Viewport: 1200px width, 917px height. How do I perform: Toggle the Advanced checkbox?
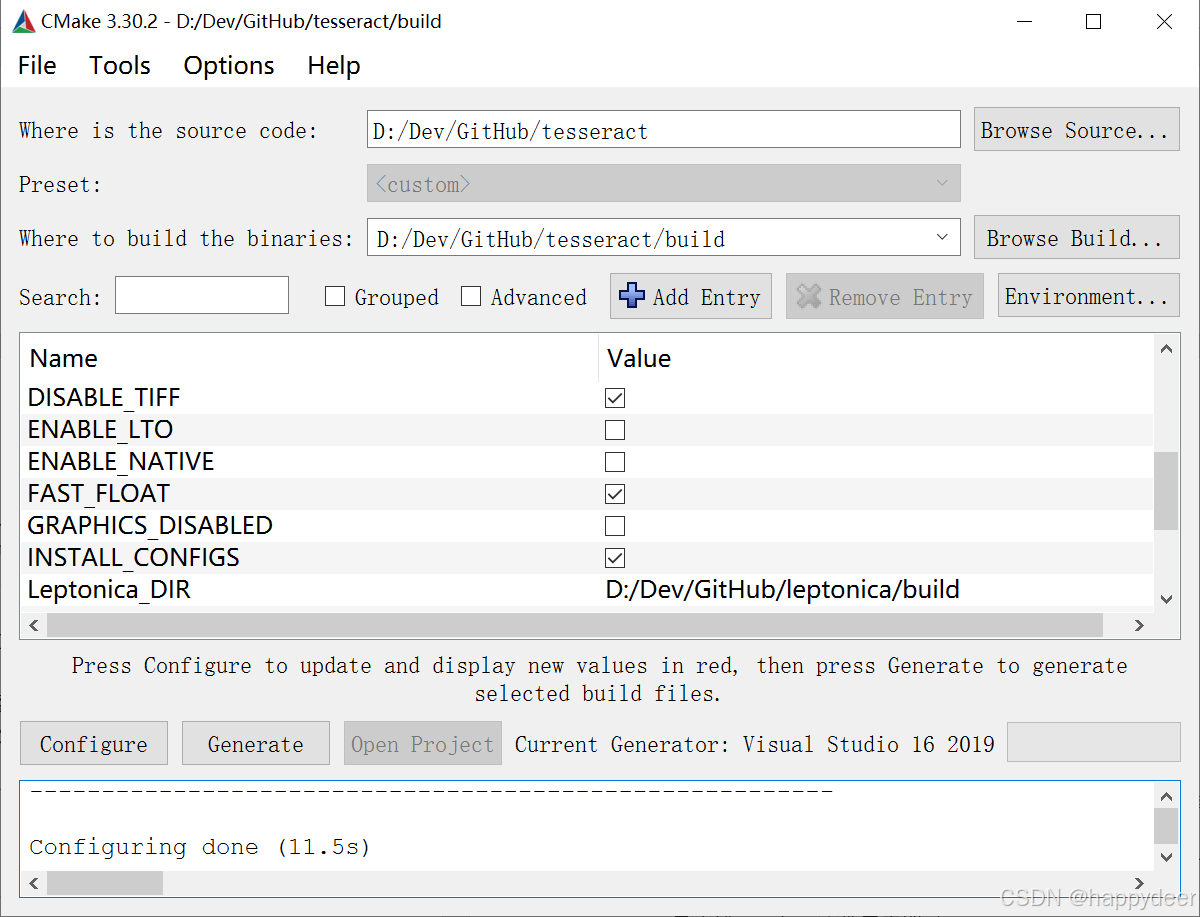(x=471, y=296)
